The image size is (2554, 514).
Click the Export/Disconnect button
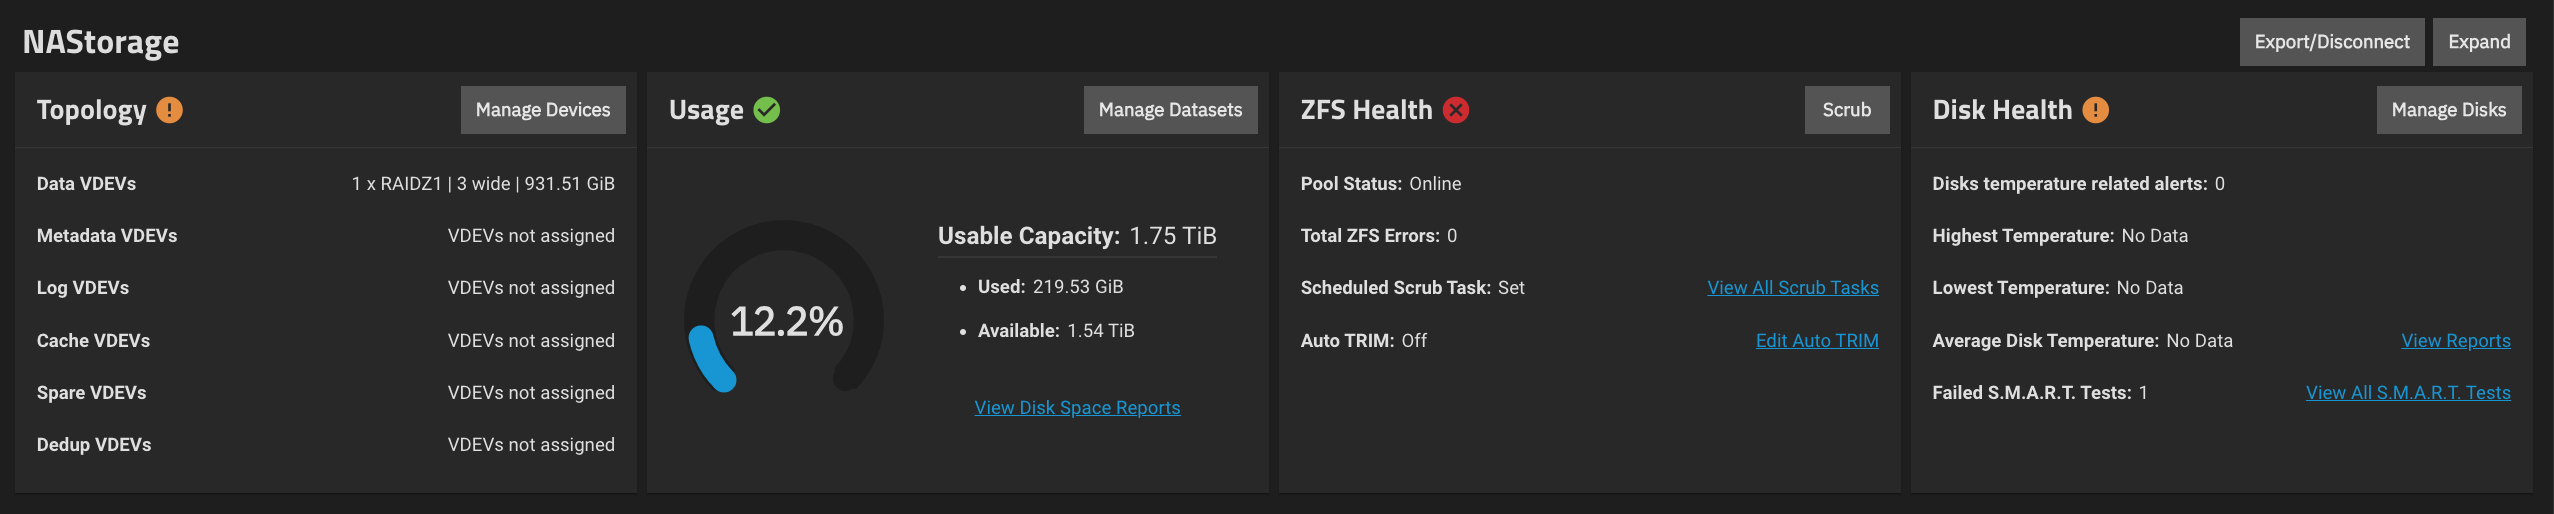[2331, 42]
